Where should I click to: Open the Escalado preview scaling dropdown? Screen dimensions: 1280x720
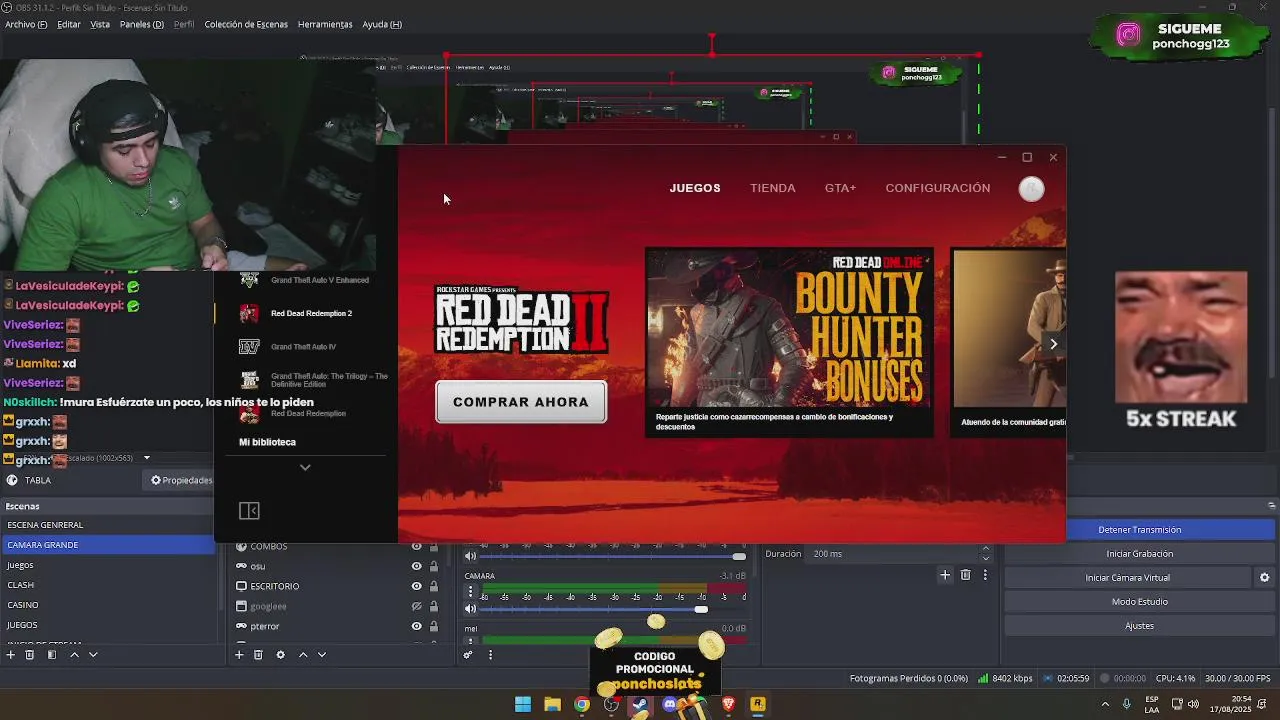(146, 458)
